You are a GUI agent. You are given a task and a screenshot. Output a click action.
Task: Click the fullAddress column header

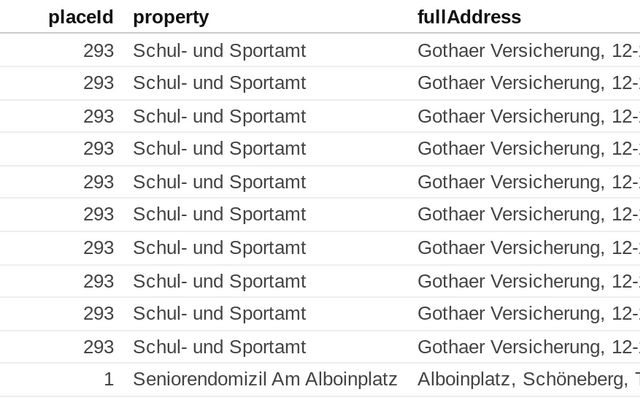click(x=469, y=17)
